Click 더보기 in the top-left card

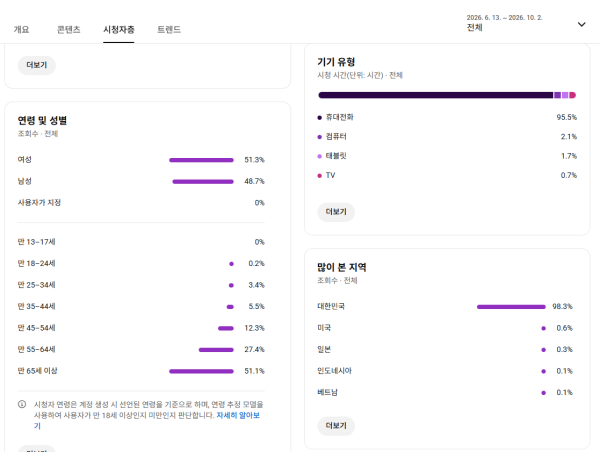[x=37, y=65]
